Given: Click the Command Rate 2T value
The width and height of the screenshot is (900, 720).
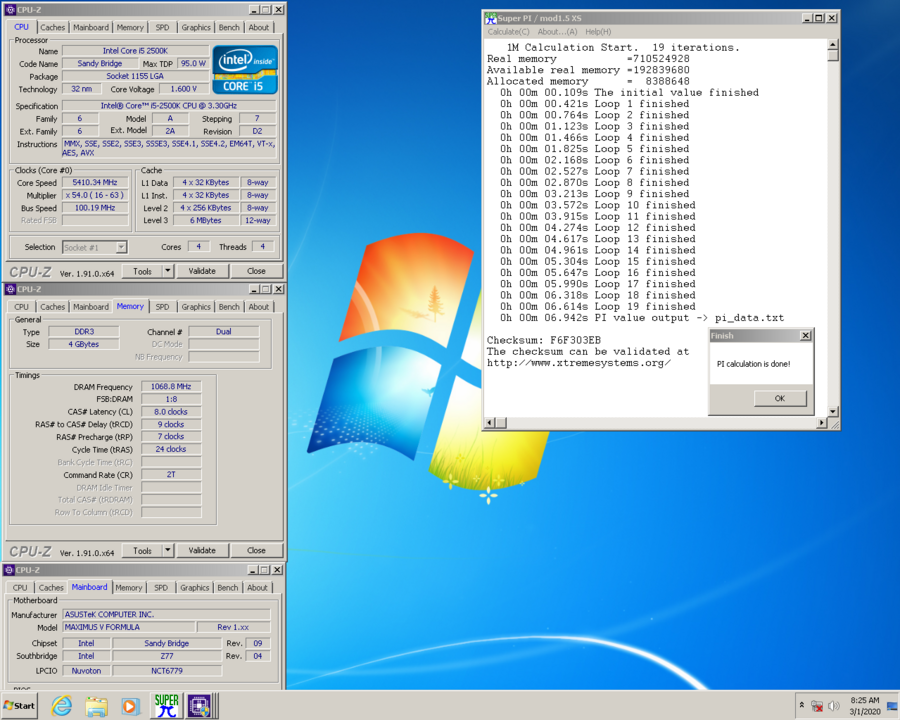Looking at the screenshot, I should (x=171, y=474).
